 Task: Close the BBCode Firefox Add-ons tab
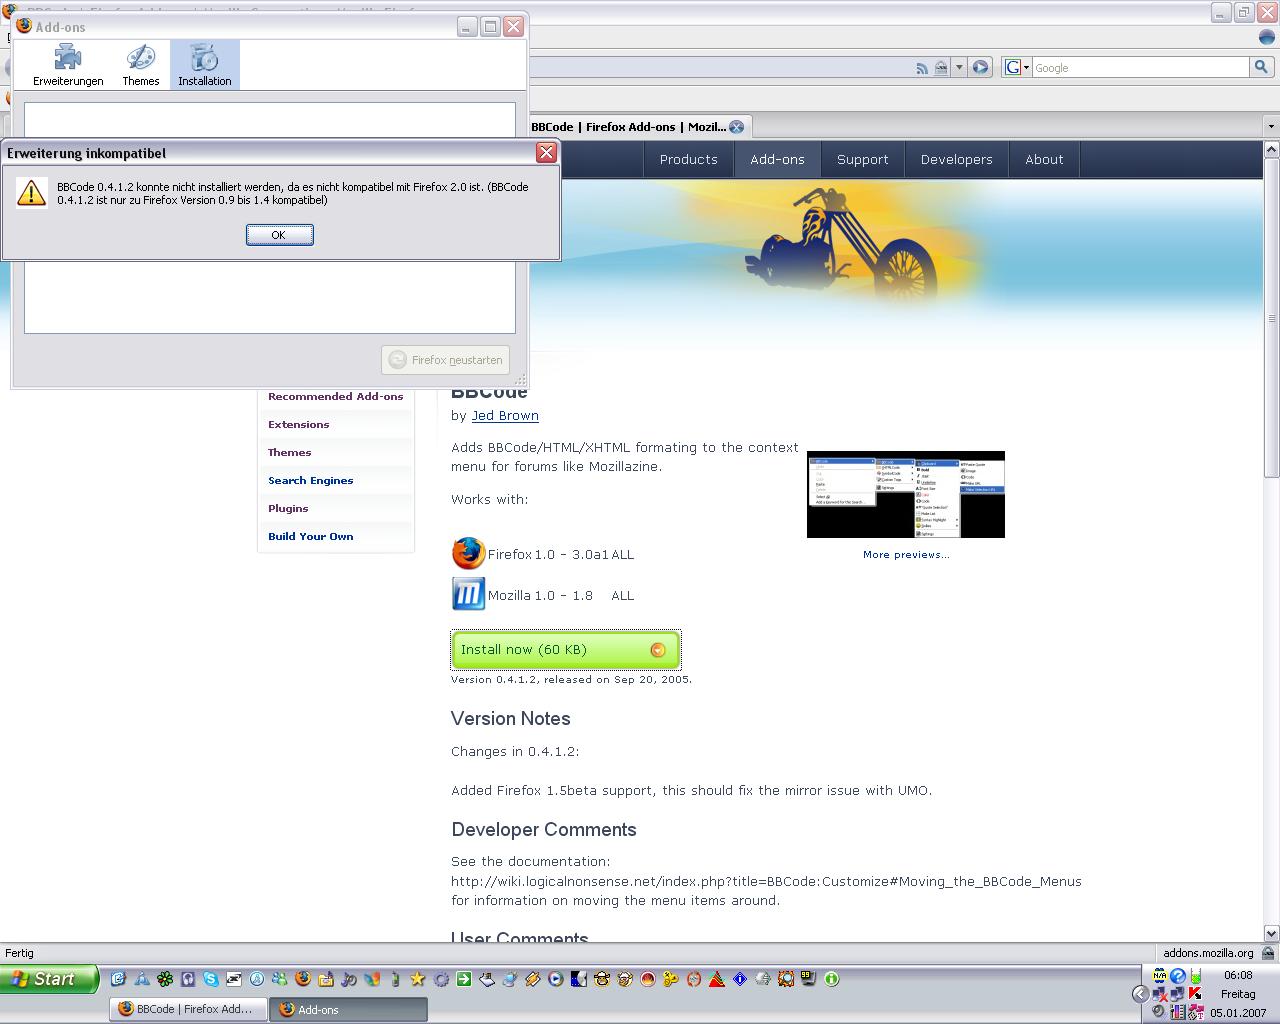pos(737,127)
